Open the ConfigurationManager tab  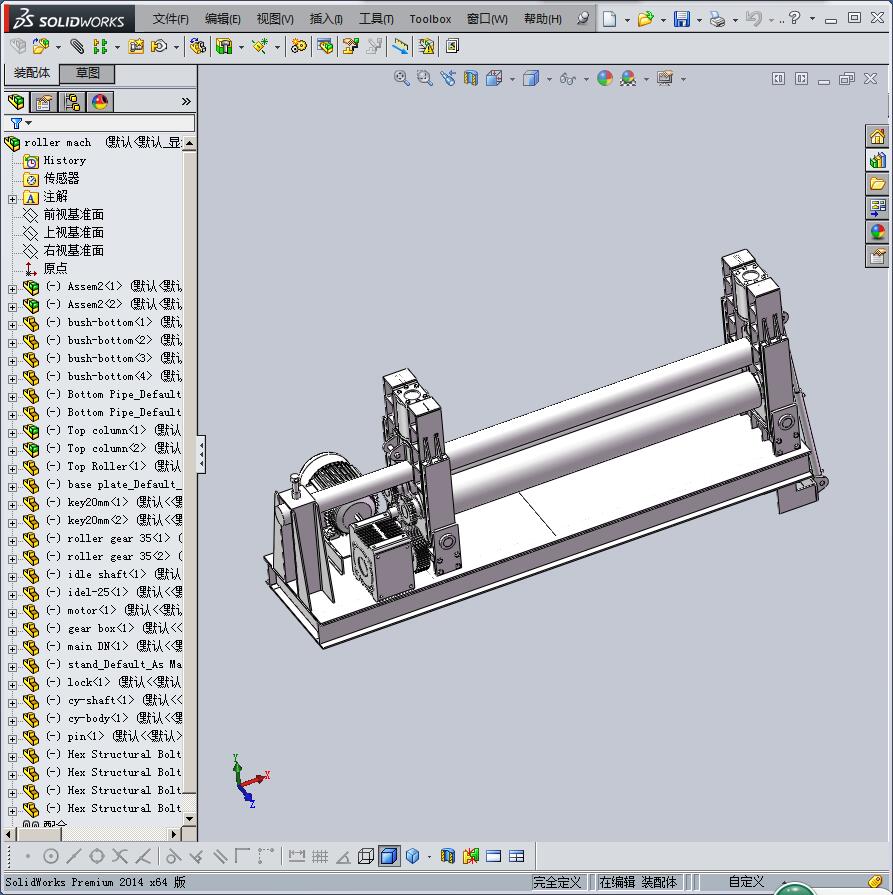(x=72, y=102)
